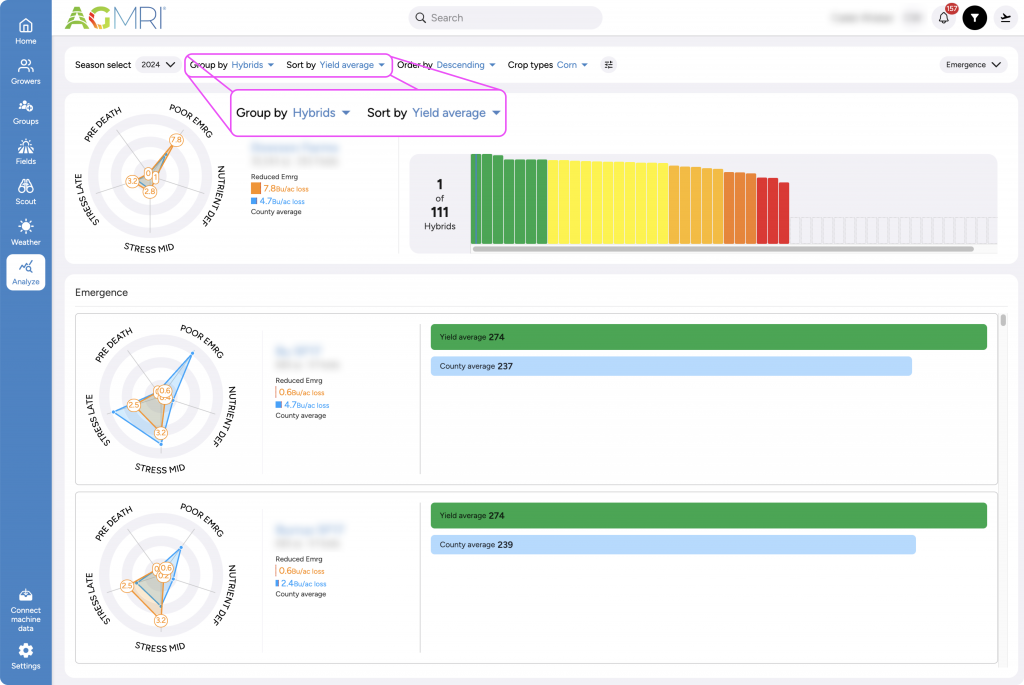Click the horizontal scrollbar under hybrid bars
The height and width of the screenshot is (685, 1024).
click(x=723, y=249)
